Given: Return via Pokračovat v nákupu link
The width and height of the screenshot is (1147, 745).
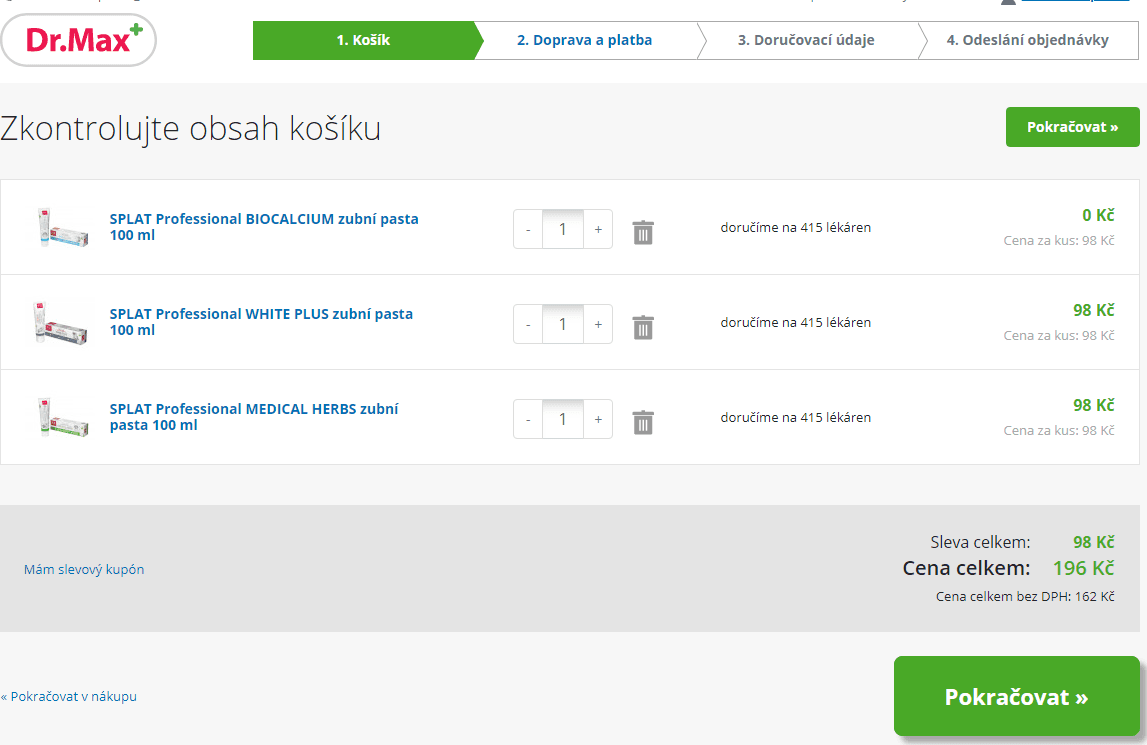Looking at the screenshot, I should (69, 696).
